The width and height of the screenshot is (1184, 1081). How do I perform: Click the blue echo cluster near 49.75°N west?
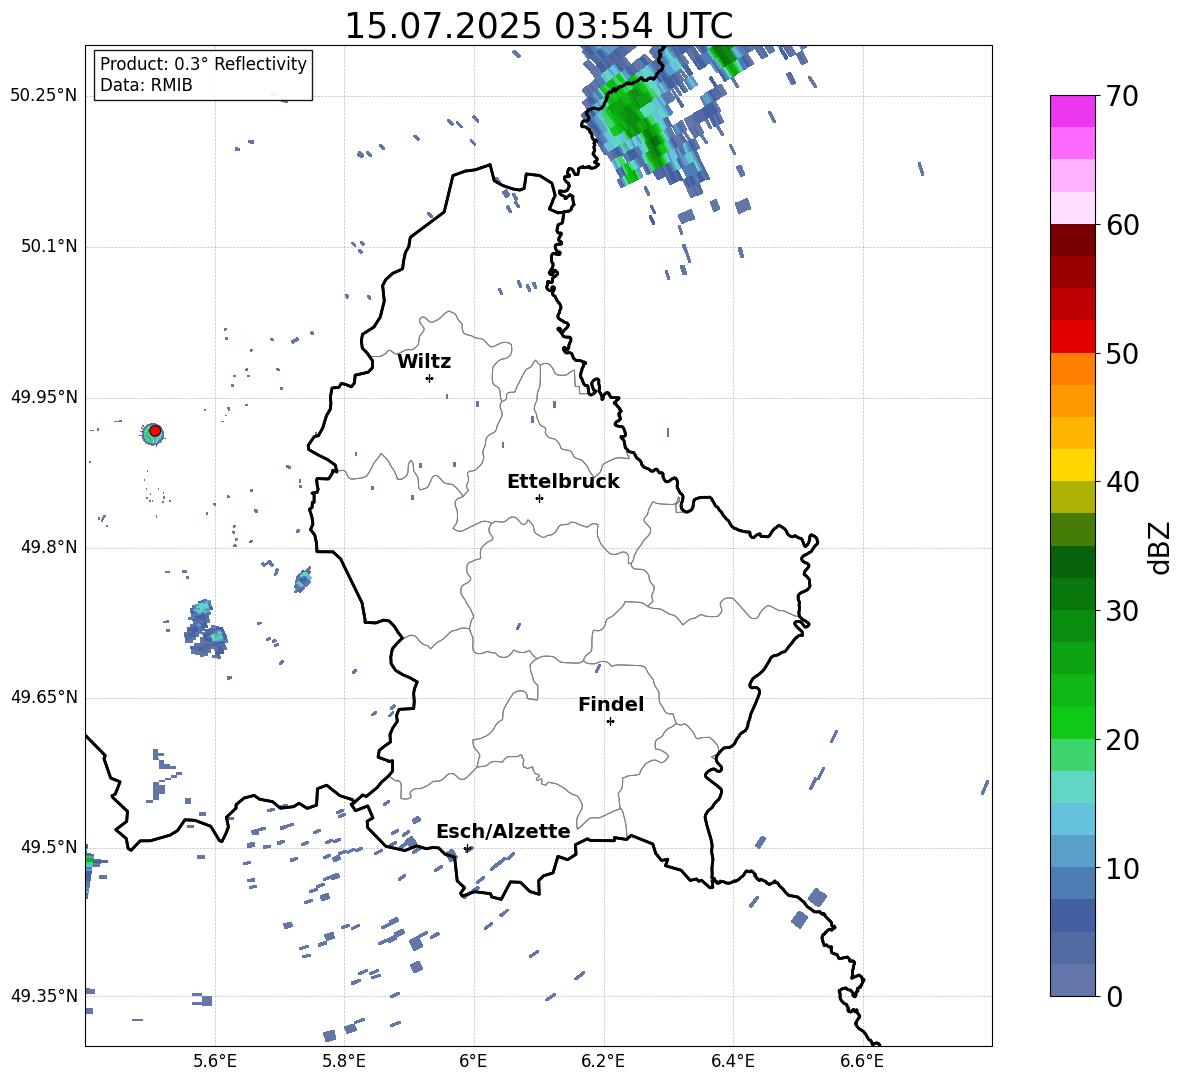(x=205, y=630)
